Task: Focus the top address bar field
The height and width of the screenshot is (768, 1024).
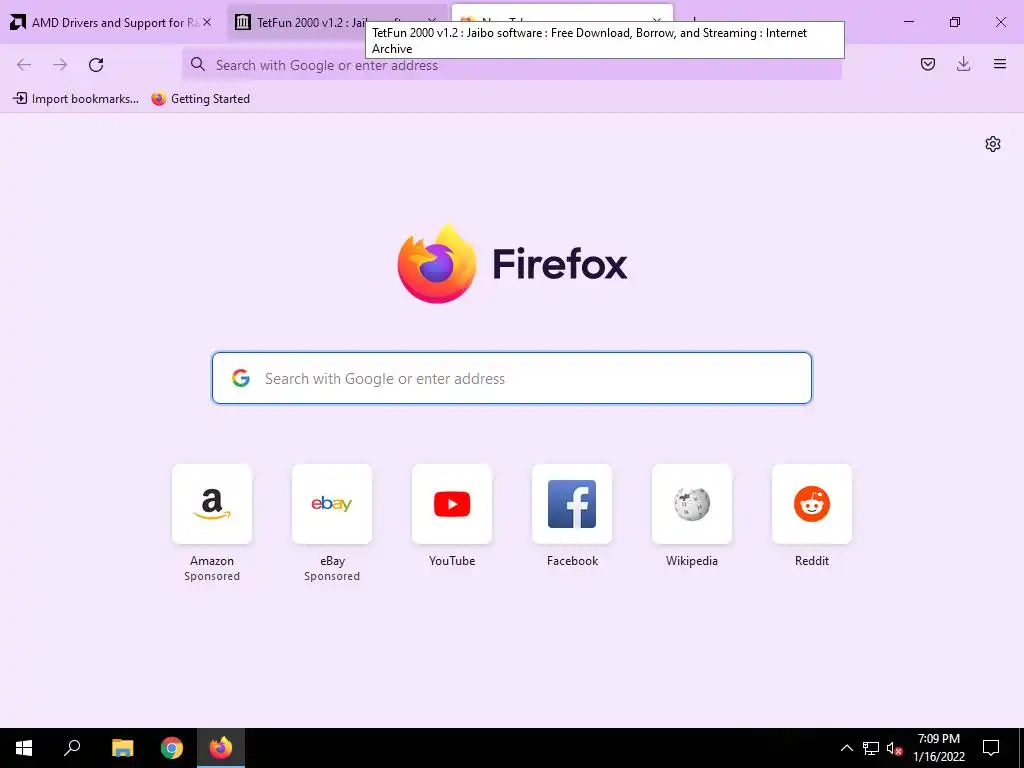Action: pyautogui.click(x=511, y=65)
